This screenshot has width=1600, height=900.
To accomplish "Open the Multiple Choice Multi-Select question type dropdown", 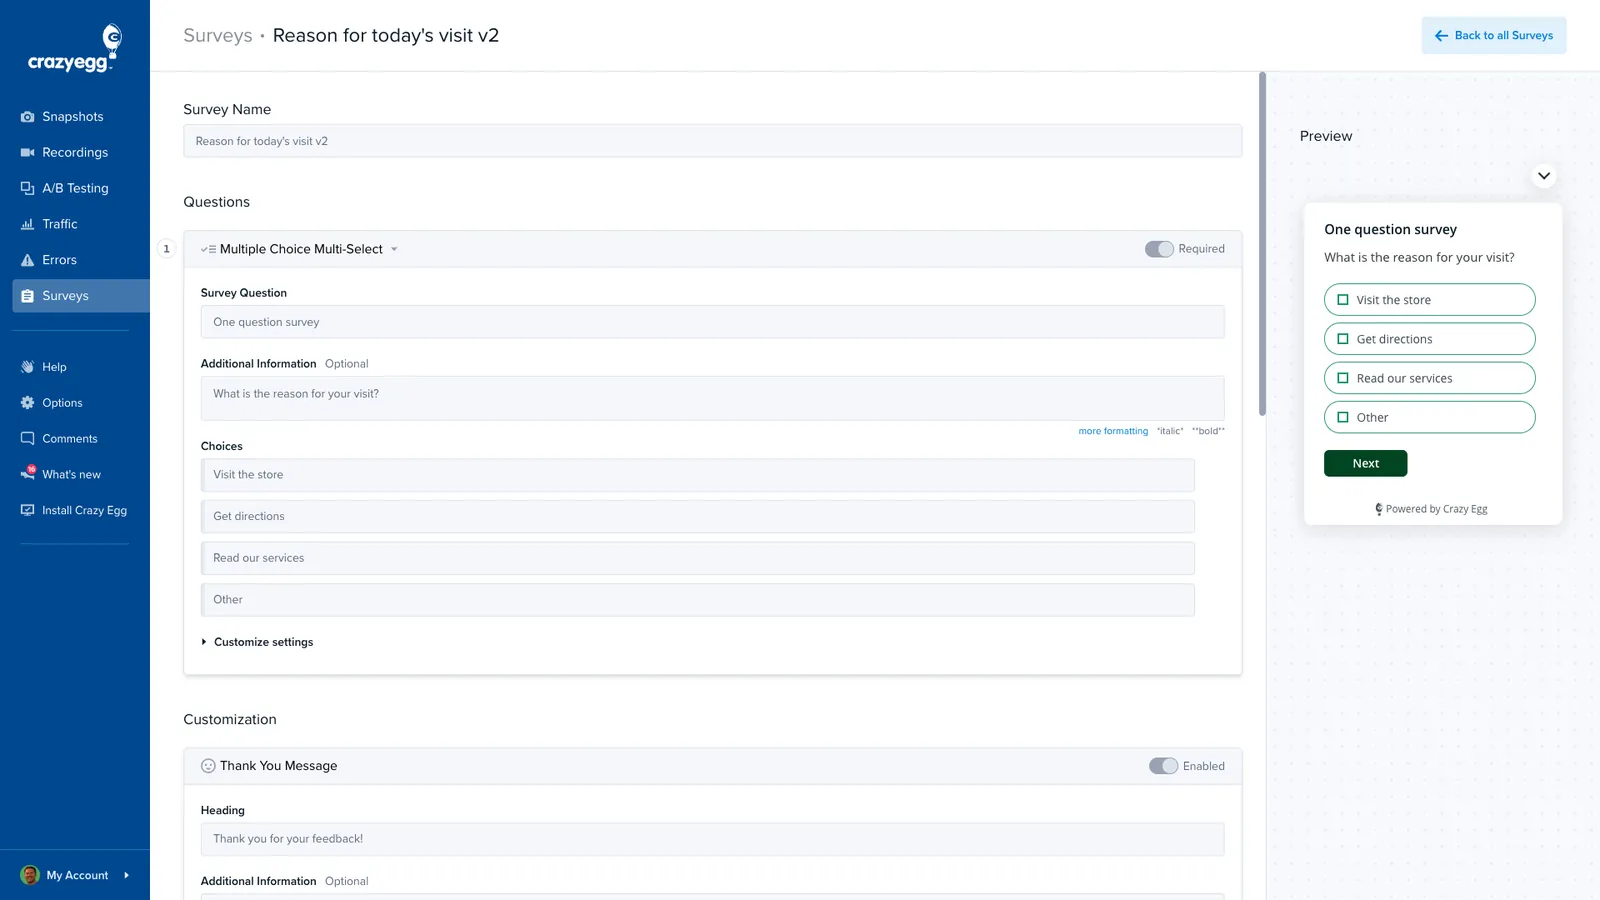I will click(300, 249).
